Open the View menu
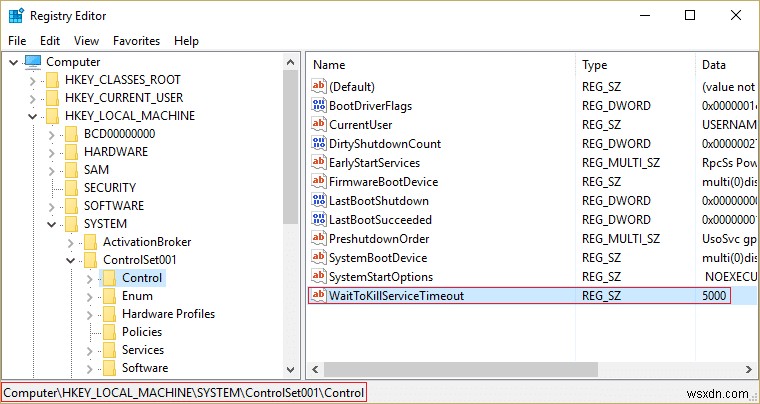The height and width of the screenshot is (404, 760). coord(86,41)
